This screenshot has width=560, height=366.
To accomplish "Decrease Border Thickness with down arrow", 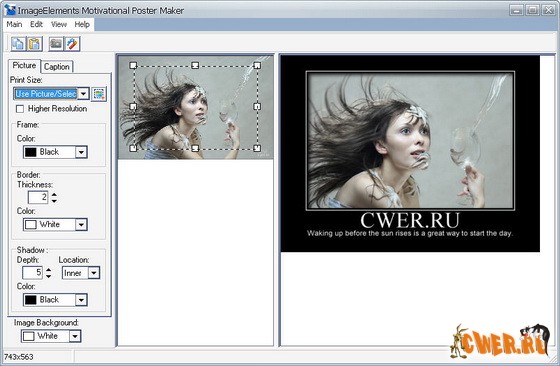I will [54, 201].
